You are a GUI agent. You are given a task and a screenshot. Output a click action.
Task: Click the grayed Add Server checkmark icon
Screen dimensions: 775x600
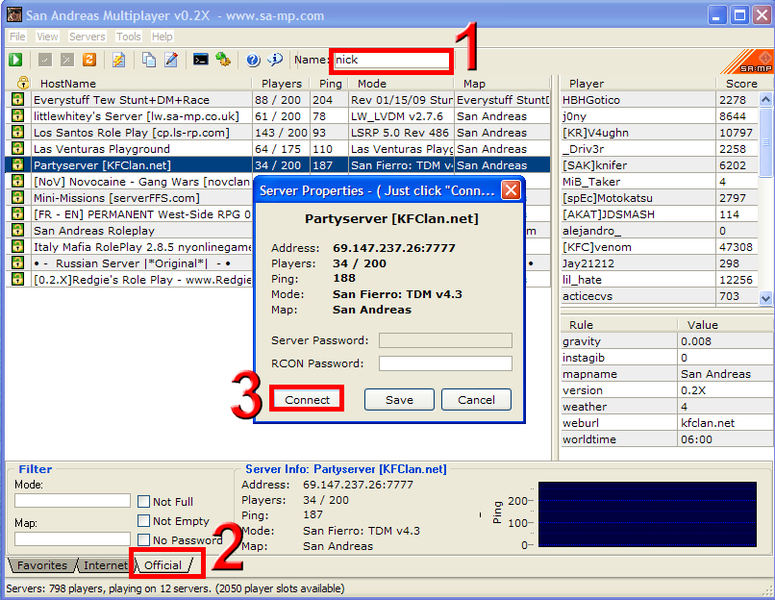45,60
